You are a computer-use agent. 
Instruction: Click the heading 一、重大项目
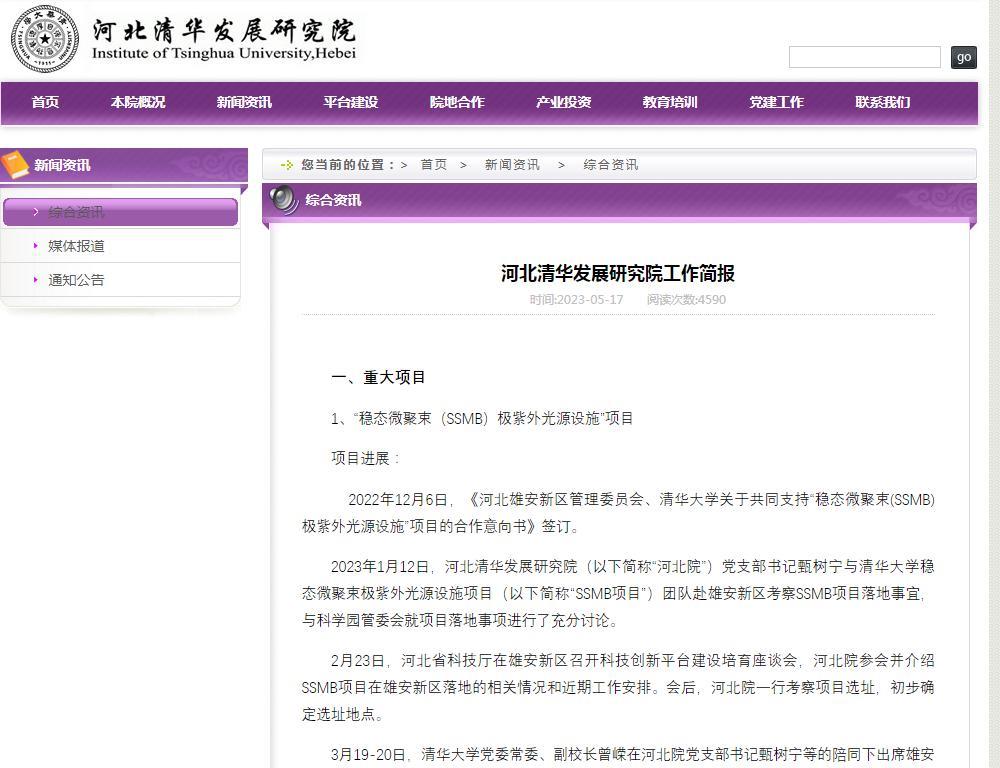[378, 378]
